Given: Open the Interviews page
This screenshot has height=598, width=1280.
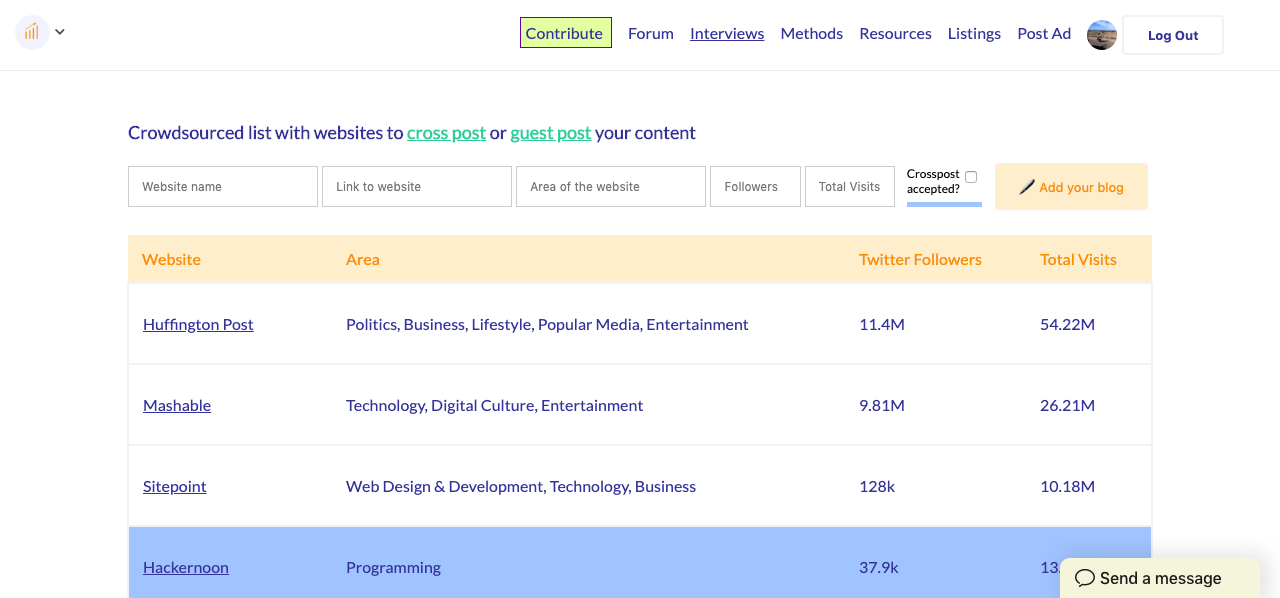Looking at the screenshot, I should [x=727, y=33].
